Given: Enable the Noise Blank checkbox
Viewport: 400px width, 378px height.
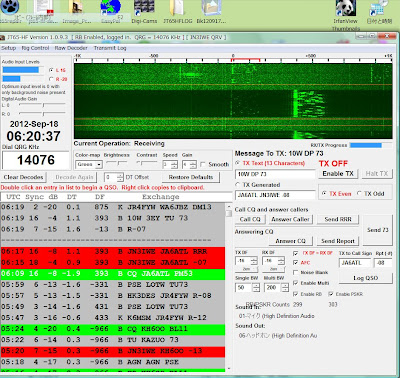Looking at the screenshot, I should click(x=295, y=272).
